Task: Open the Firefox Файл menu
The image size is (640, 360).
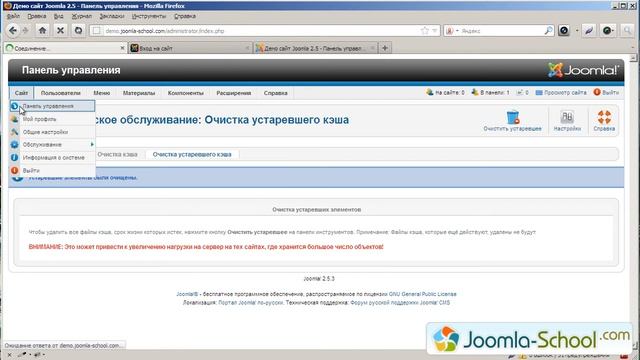Action: click(13, 16)
